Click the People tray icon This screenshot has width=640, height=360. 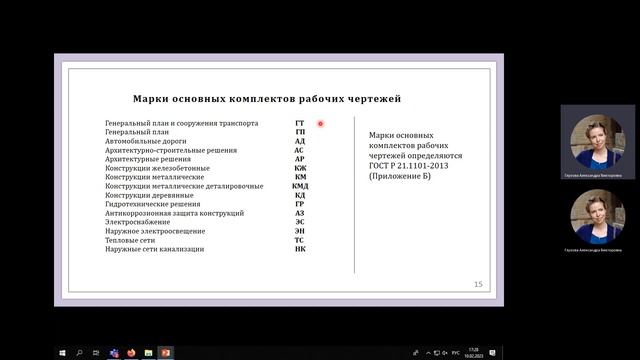click(x=416, y=353)
